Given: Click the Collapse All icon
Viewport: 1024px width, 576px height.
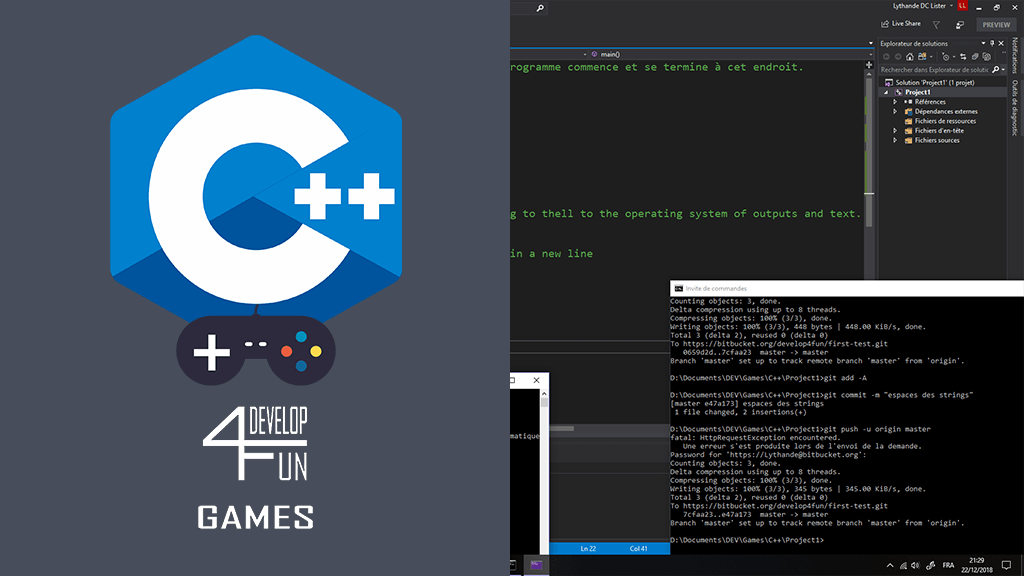Looking at the screenshot, I should click(x=975, y=57).
